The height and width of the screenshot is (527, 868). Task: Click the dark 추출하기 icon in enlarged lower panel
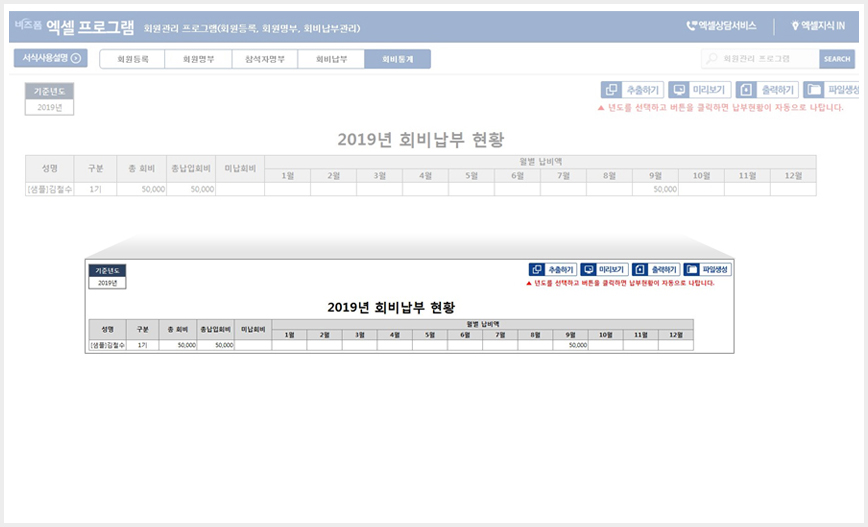click(536, 270)
